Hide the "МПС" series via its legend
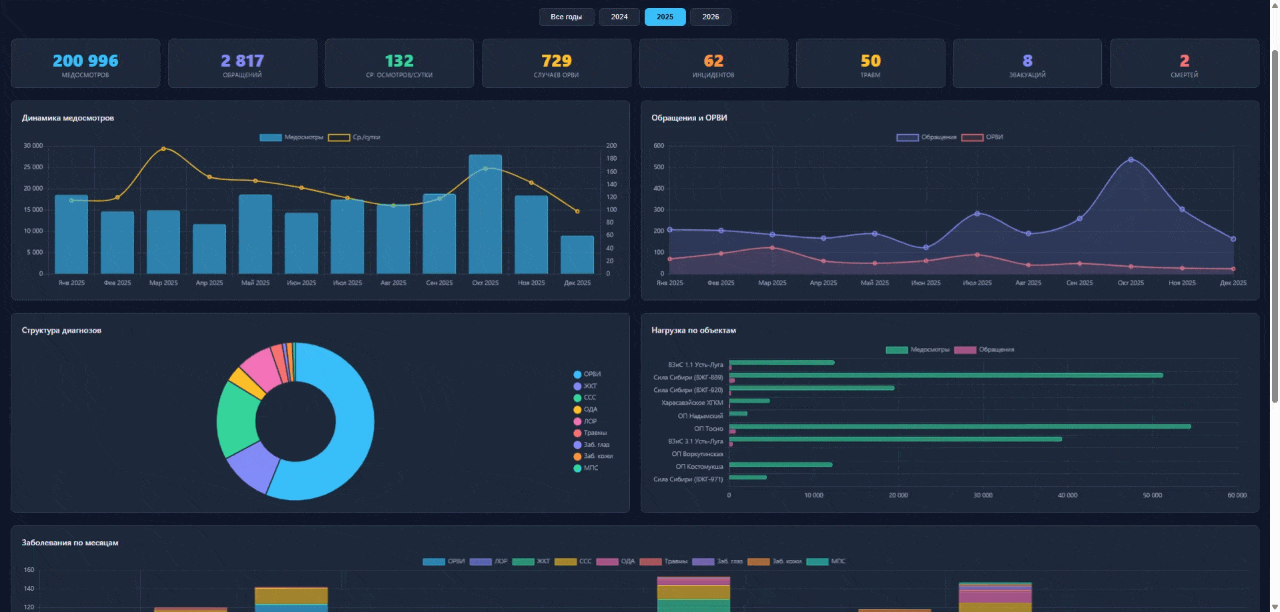Image resolution: width=1280 pixels, height=612 pixels. (838, 561)
